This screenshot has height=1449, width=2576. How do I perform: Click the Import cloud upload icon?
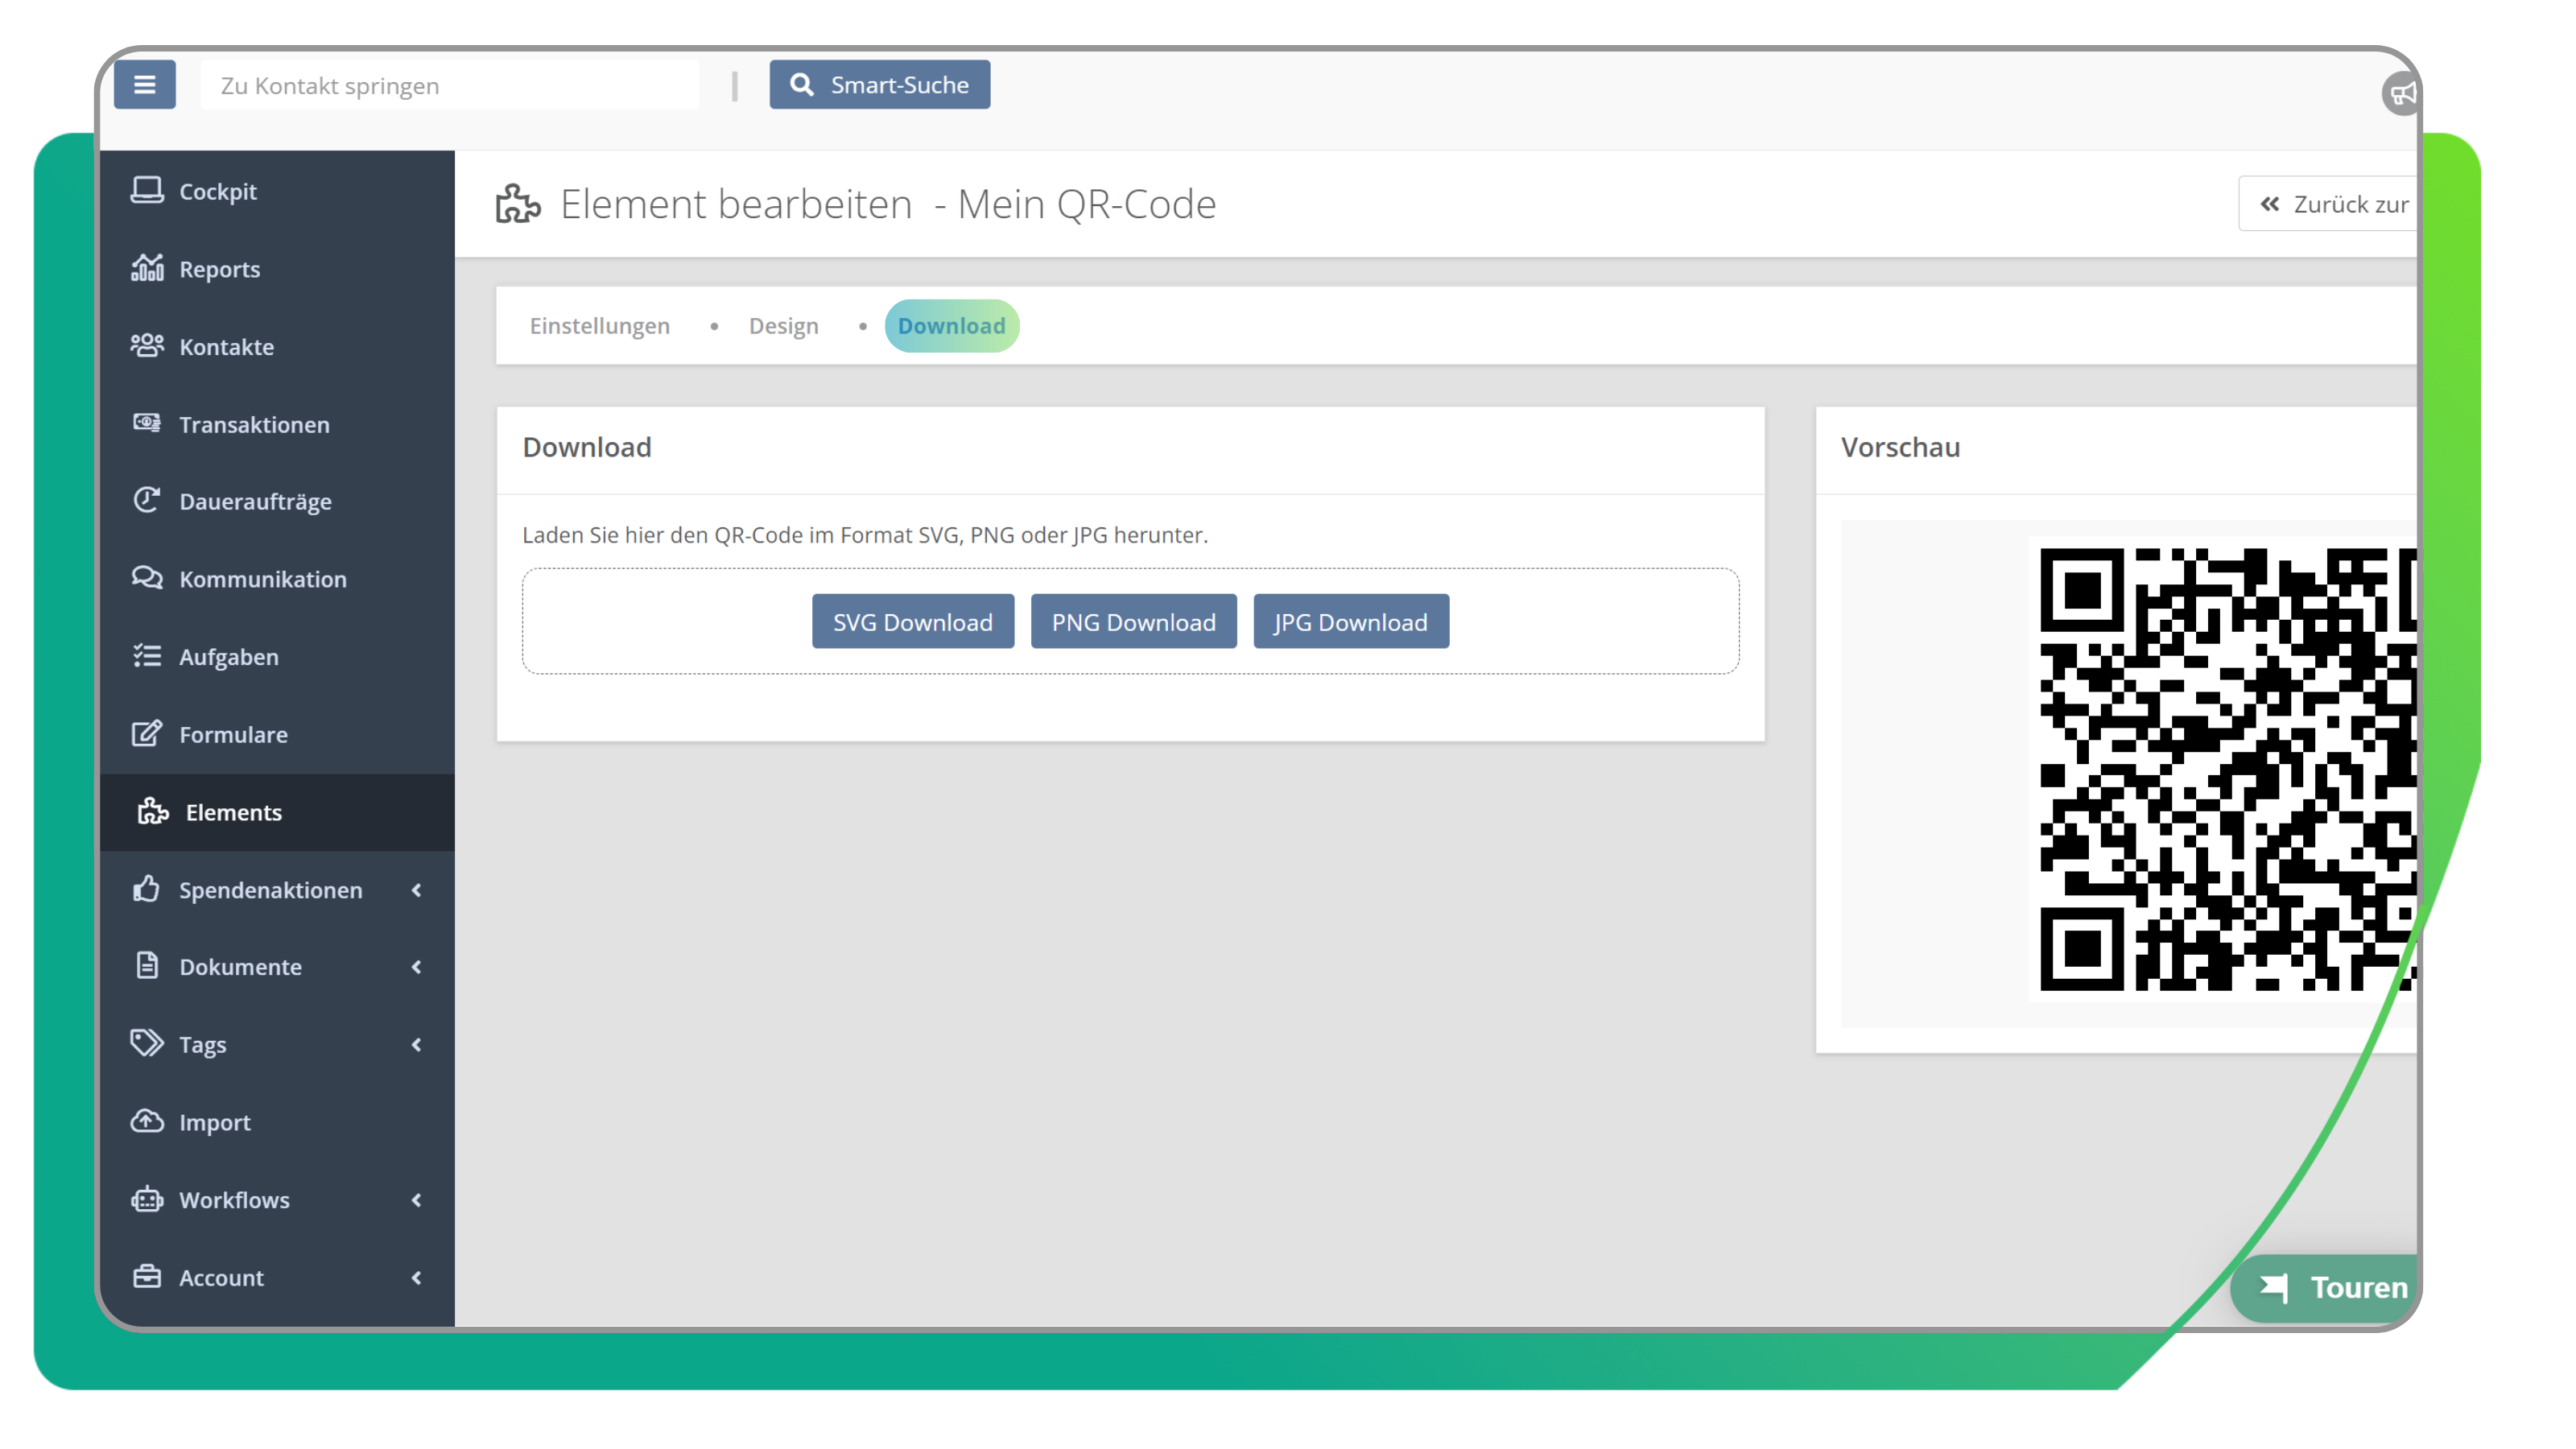147,1121
